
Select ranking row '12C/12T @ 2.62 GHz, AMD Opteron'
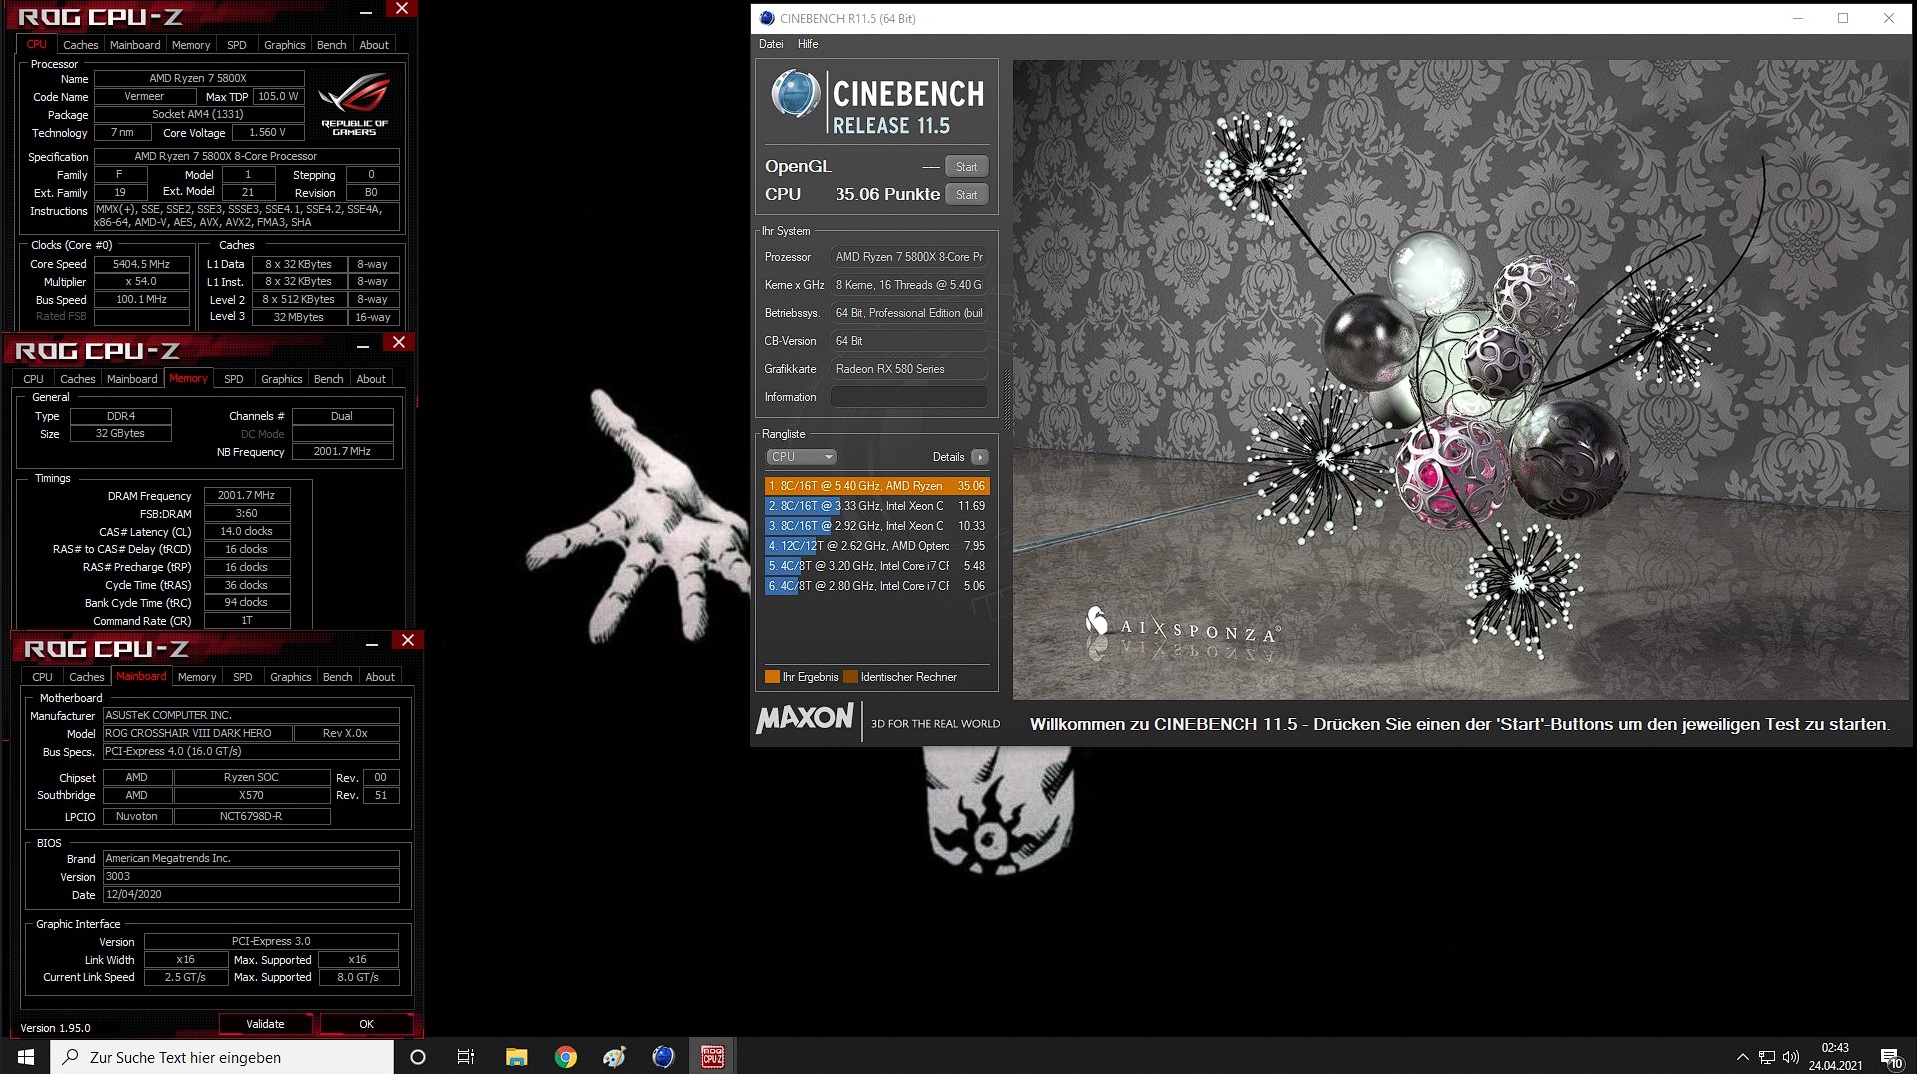coord(877,546)
